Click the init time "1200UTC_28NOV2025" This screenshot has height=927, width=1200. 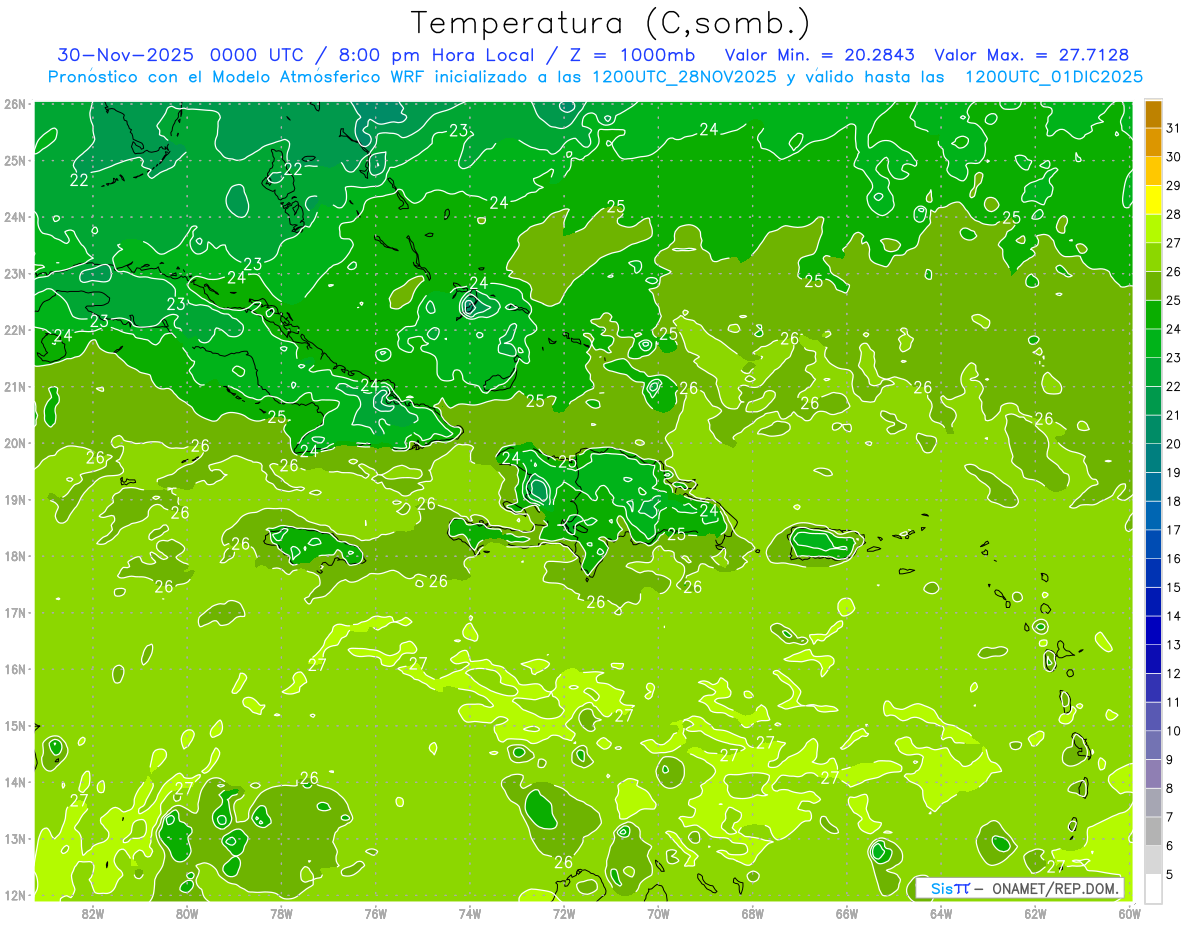pos(687,77)
